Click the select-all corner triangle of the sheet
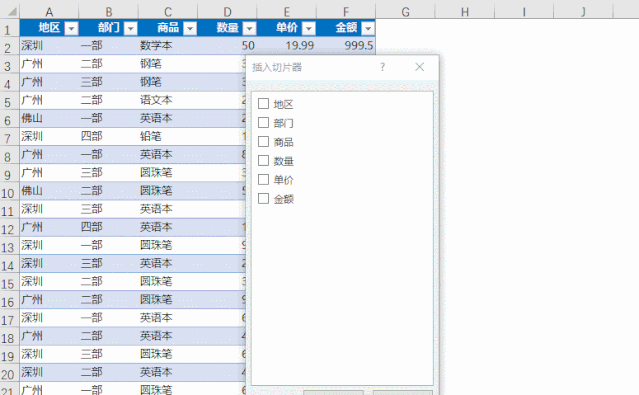 (12, 12)
